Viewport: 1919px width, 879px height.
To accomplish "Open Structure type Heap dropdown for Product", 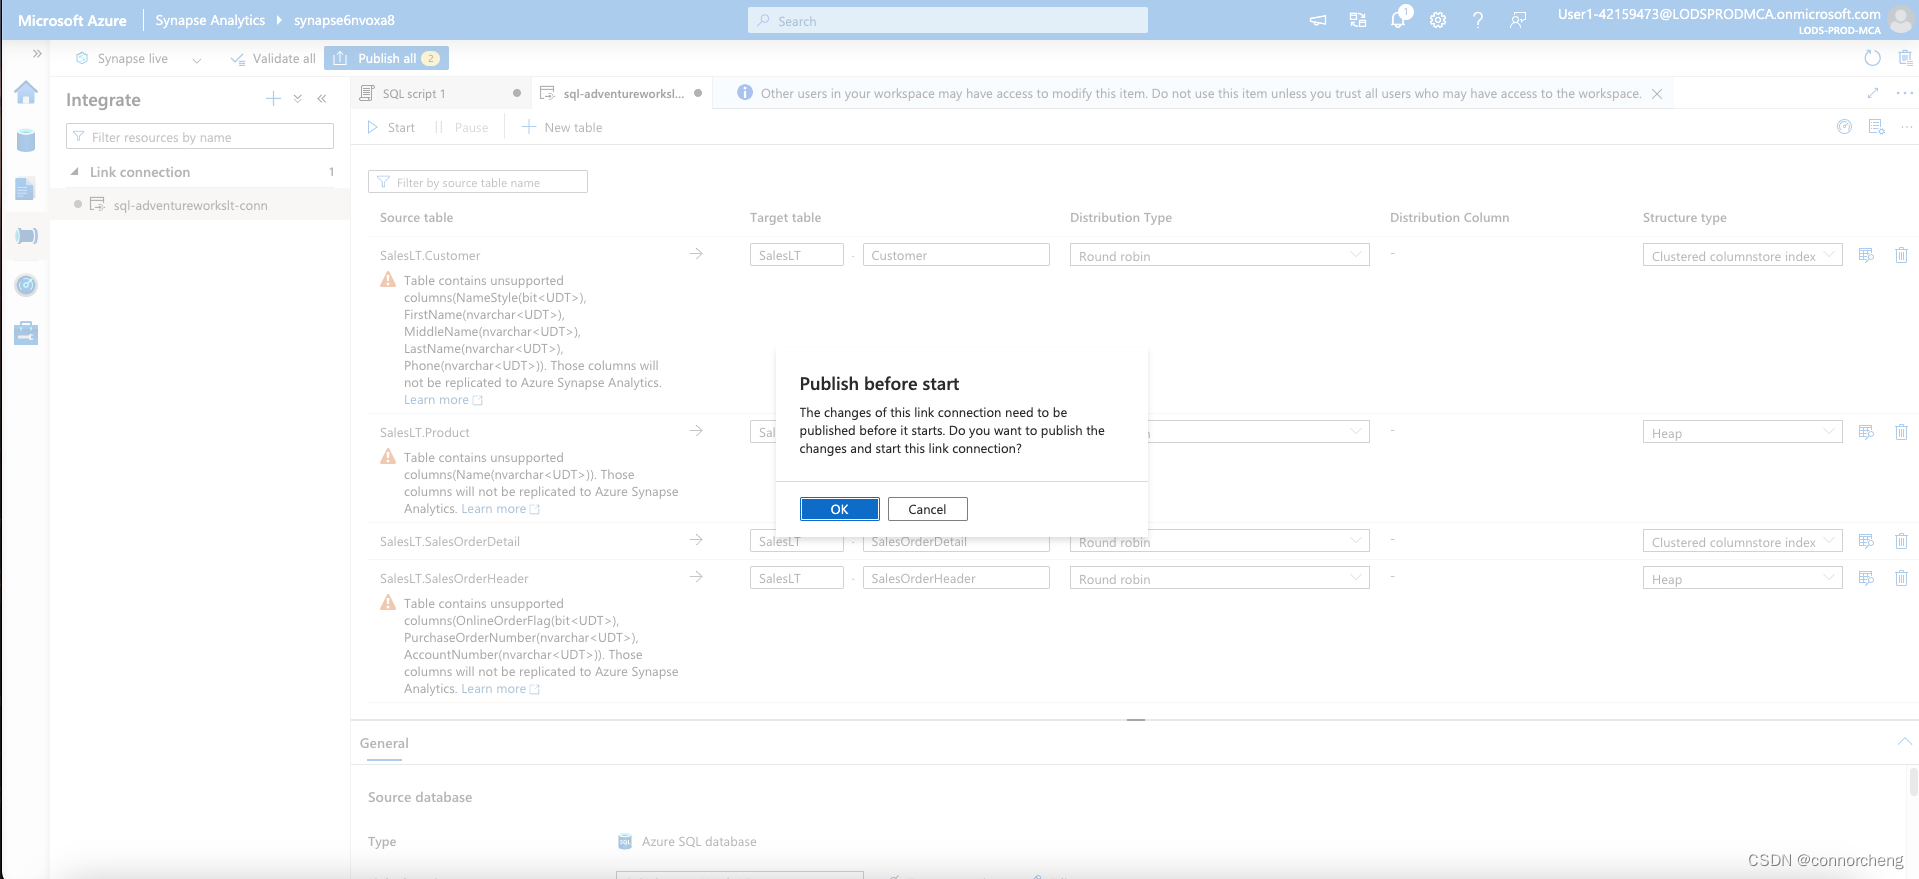I will [1742, 432].
